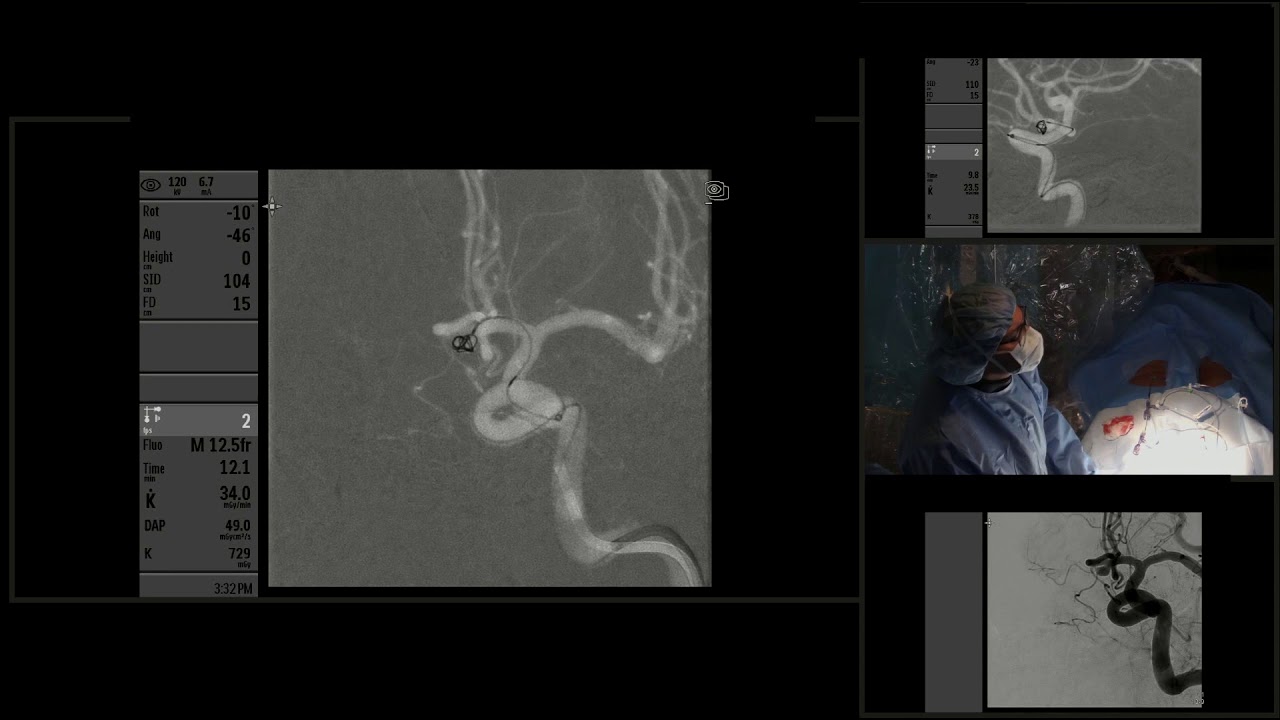This screenshot has height=720, width=1280.
Task: Click the FD value 15 in the top-right panel
Action: click(x=974, y=96)
